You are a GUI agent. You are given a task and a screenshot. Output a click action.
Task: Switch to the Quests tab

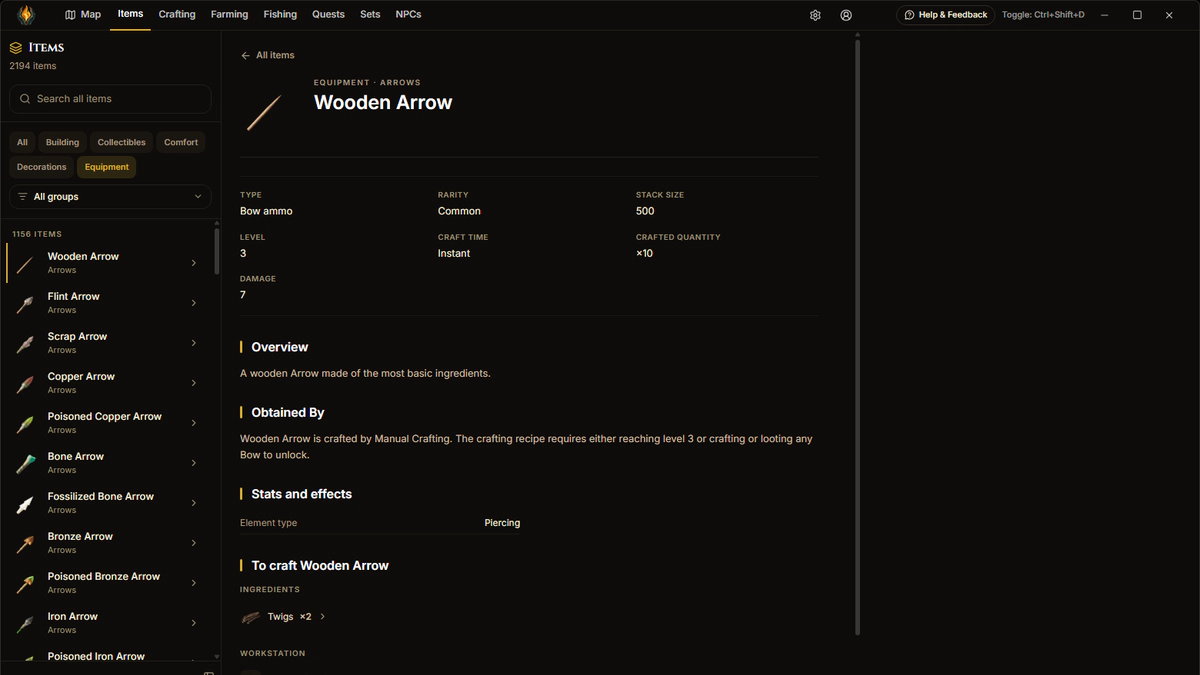coord(328,15)
